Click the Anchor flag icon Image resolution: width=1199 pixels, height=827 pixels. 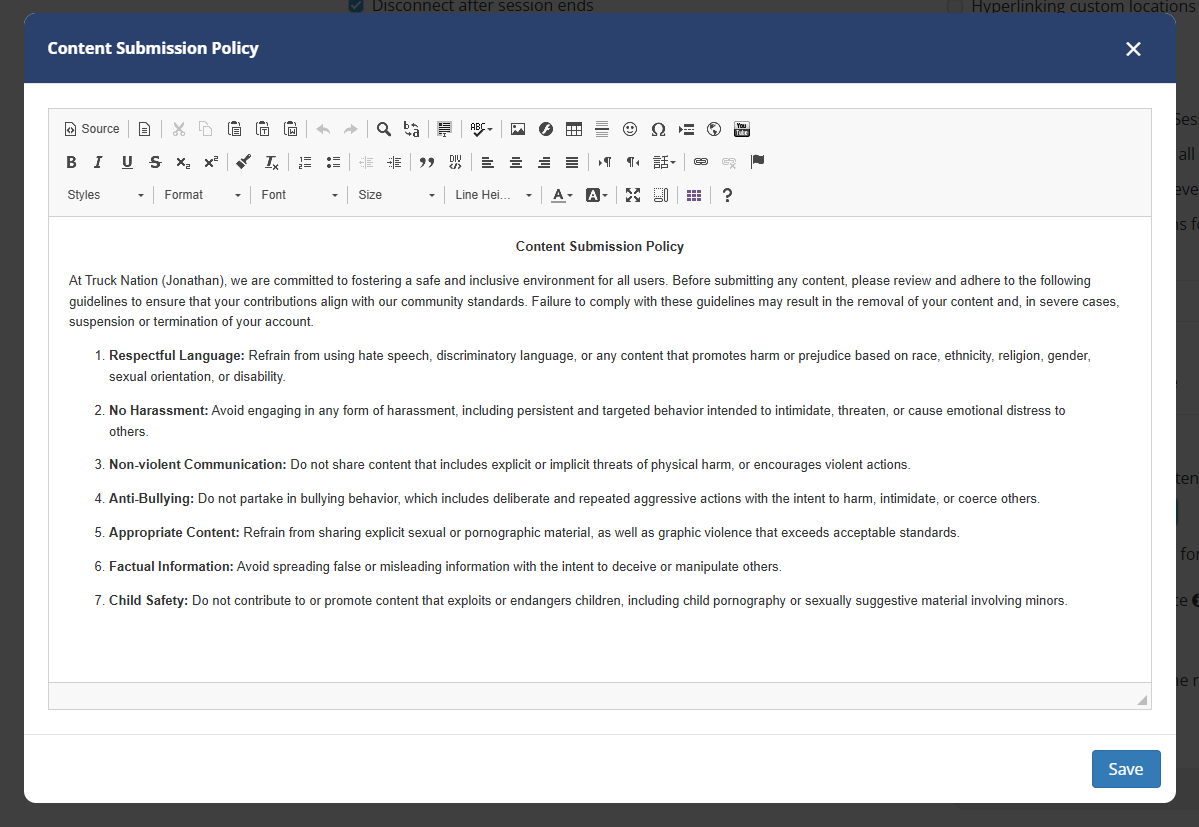pos(757,162)
